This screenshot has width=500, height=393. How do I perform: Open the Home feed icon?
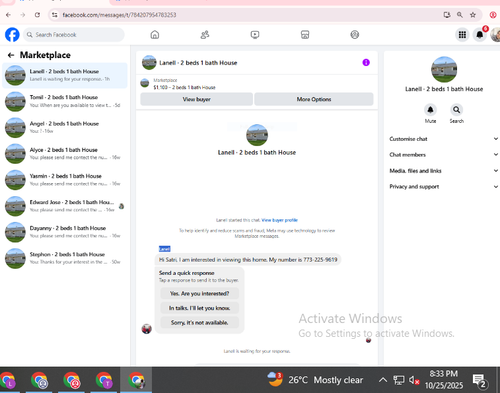(x=155, y=35)
